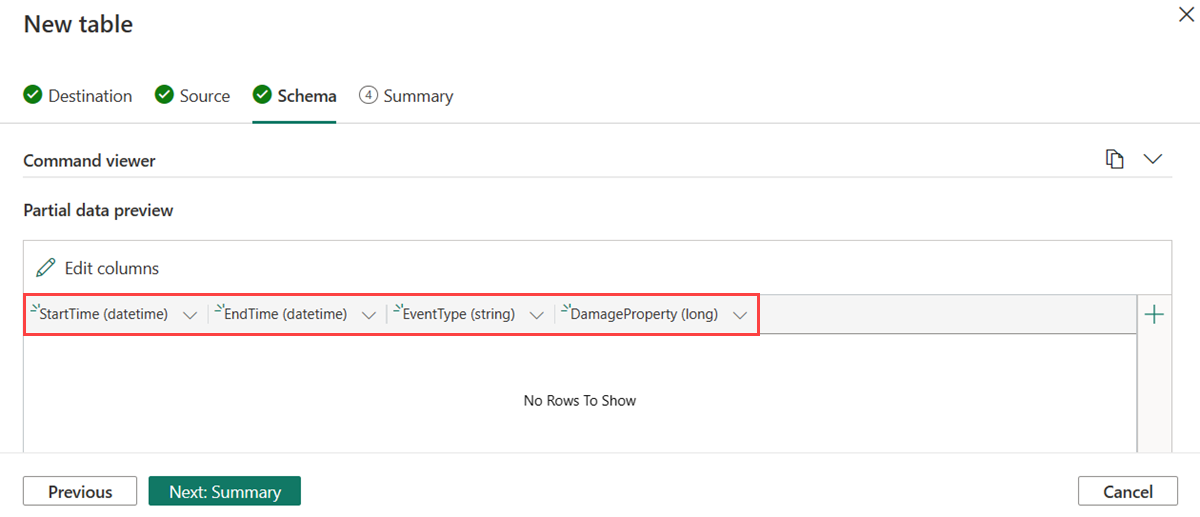Open the EventType column dropdown
The width and height of the screenshot is (1200, 517).
(x=537, y=315)
